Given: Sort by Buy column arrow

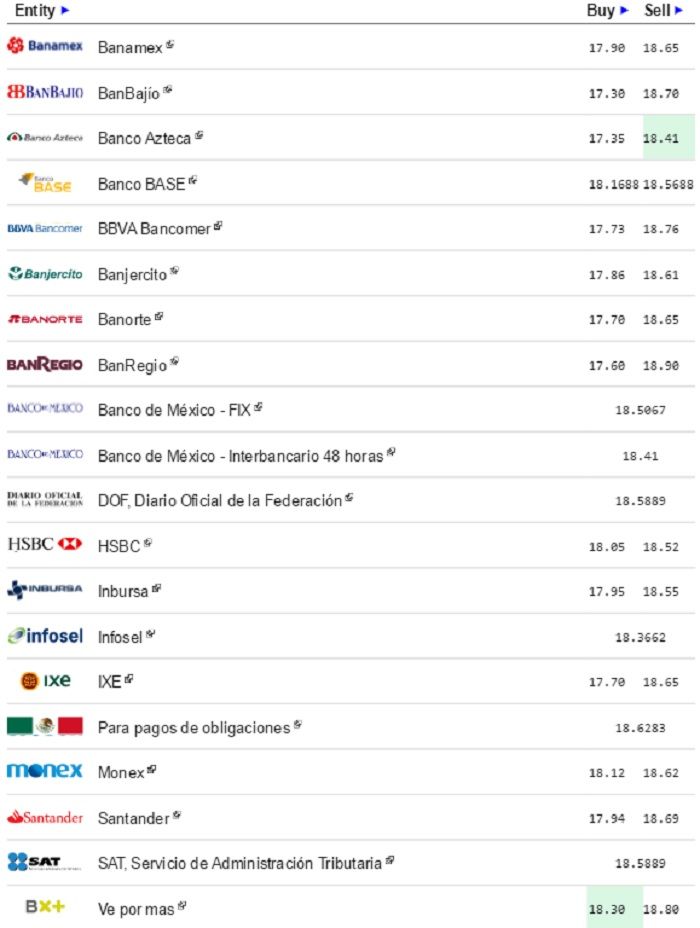Looking at the screenshot, I should coord(624,10).
